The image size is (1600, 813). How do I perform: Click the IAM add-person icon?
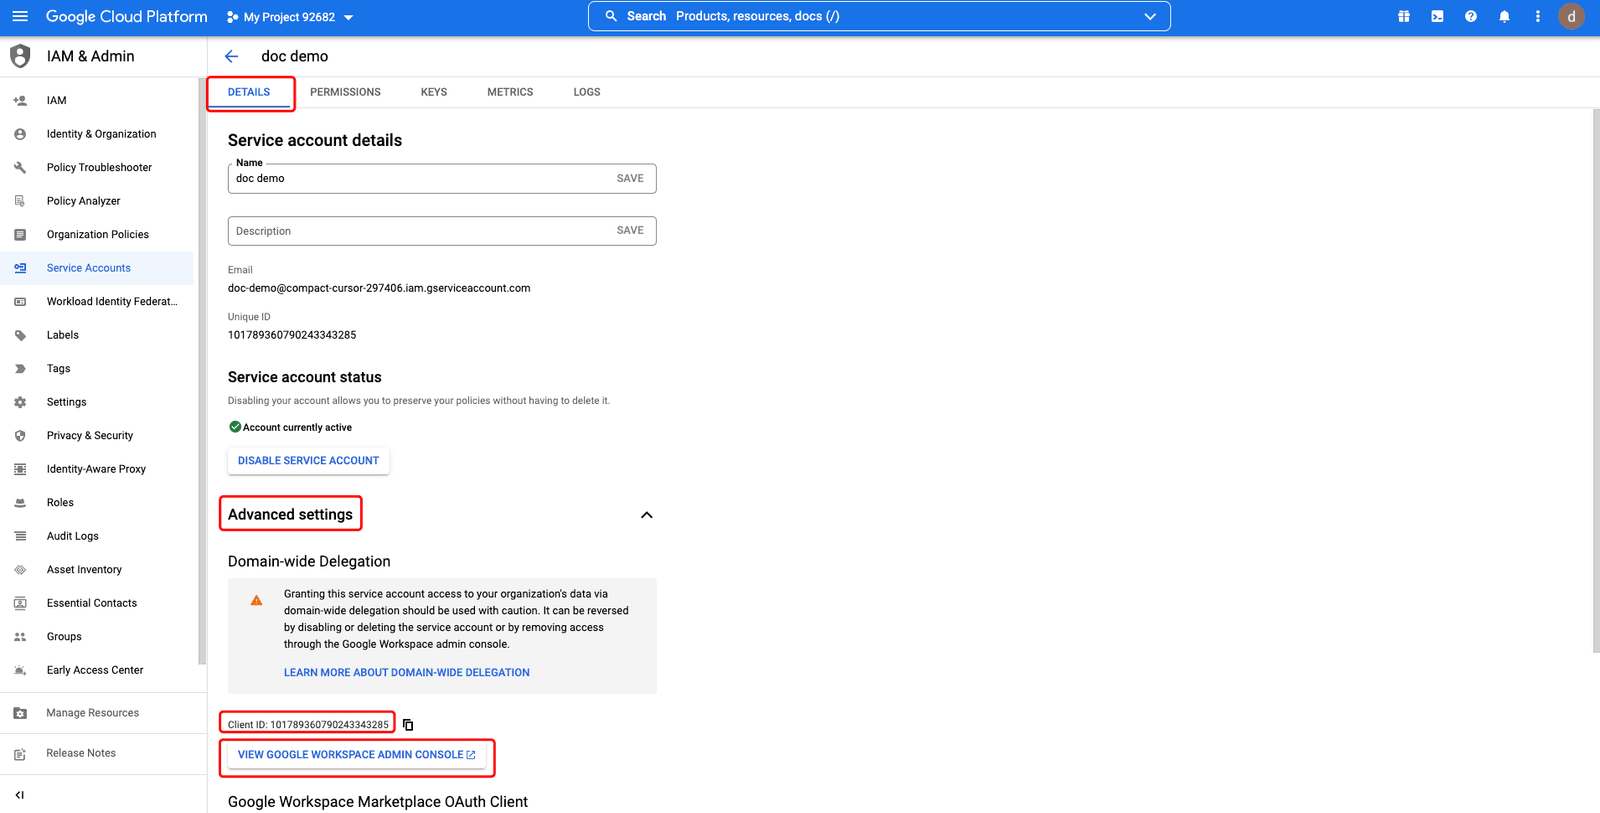click(20, 101)
